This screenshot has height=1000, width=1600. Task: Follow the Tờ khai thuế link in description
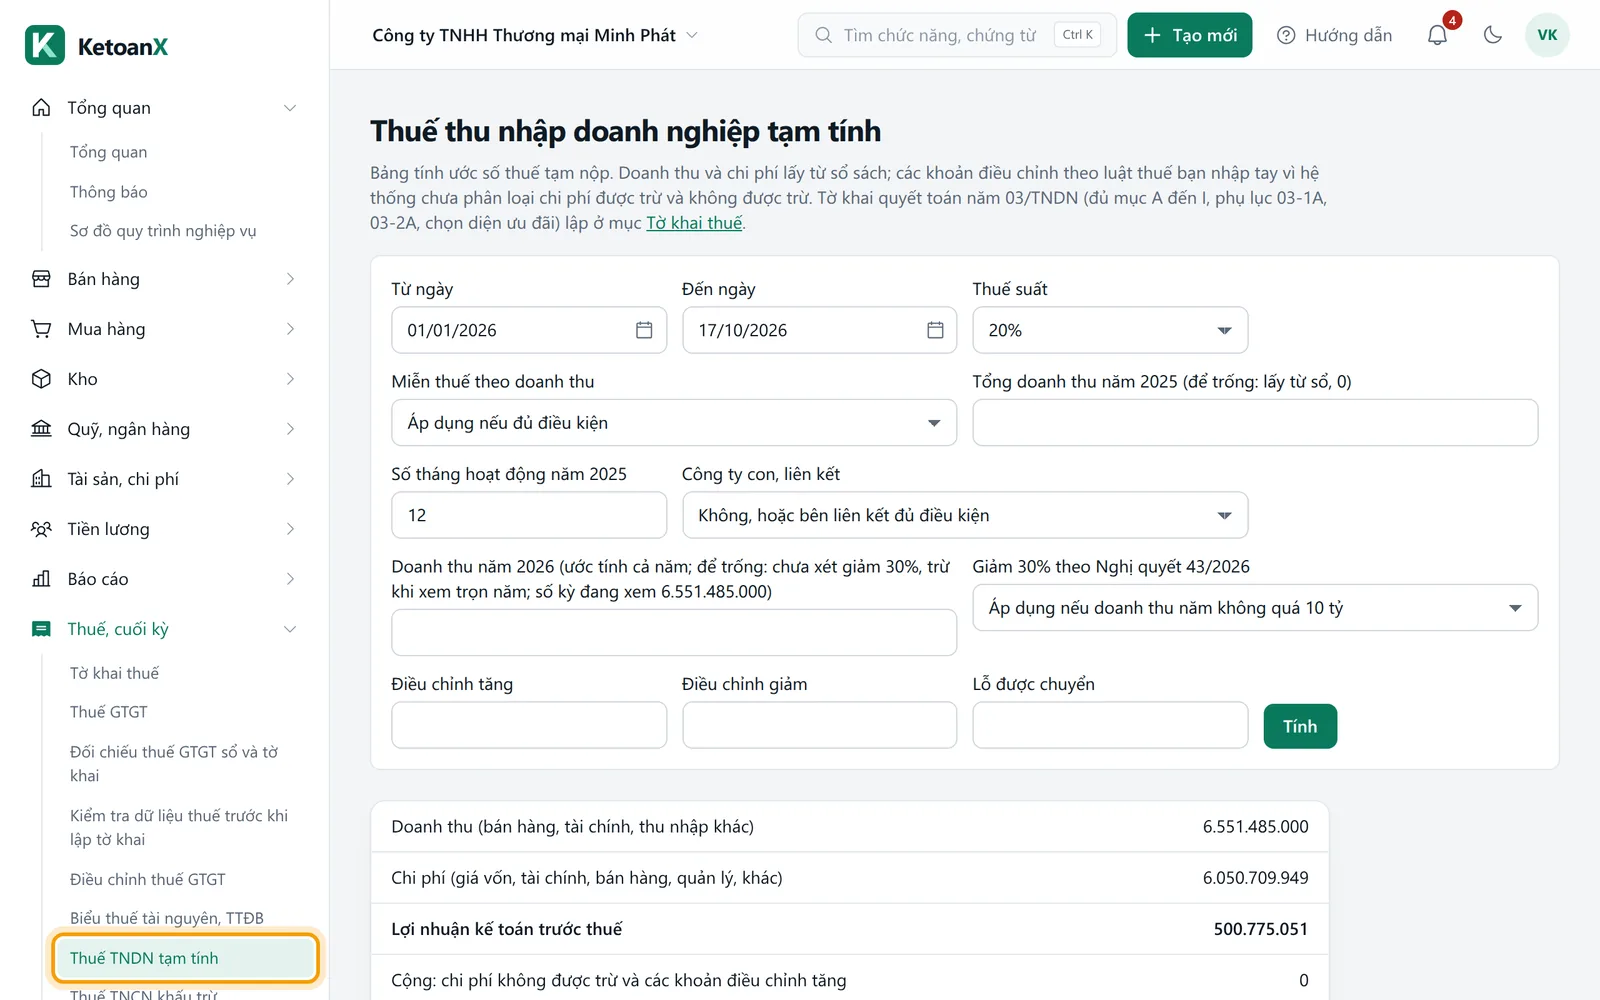point(694,223)
